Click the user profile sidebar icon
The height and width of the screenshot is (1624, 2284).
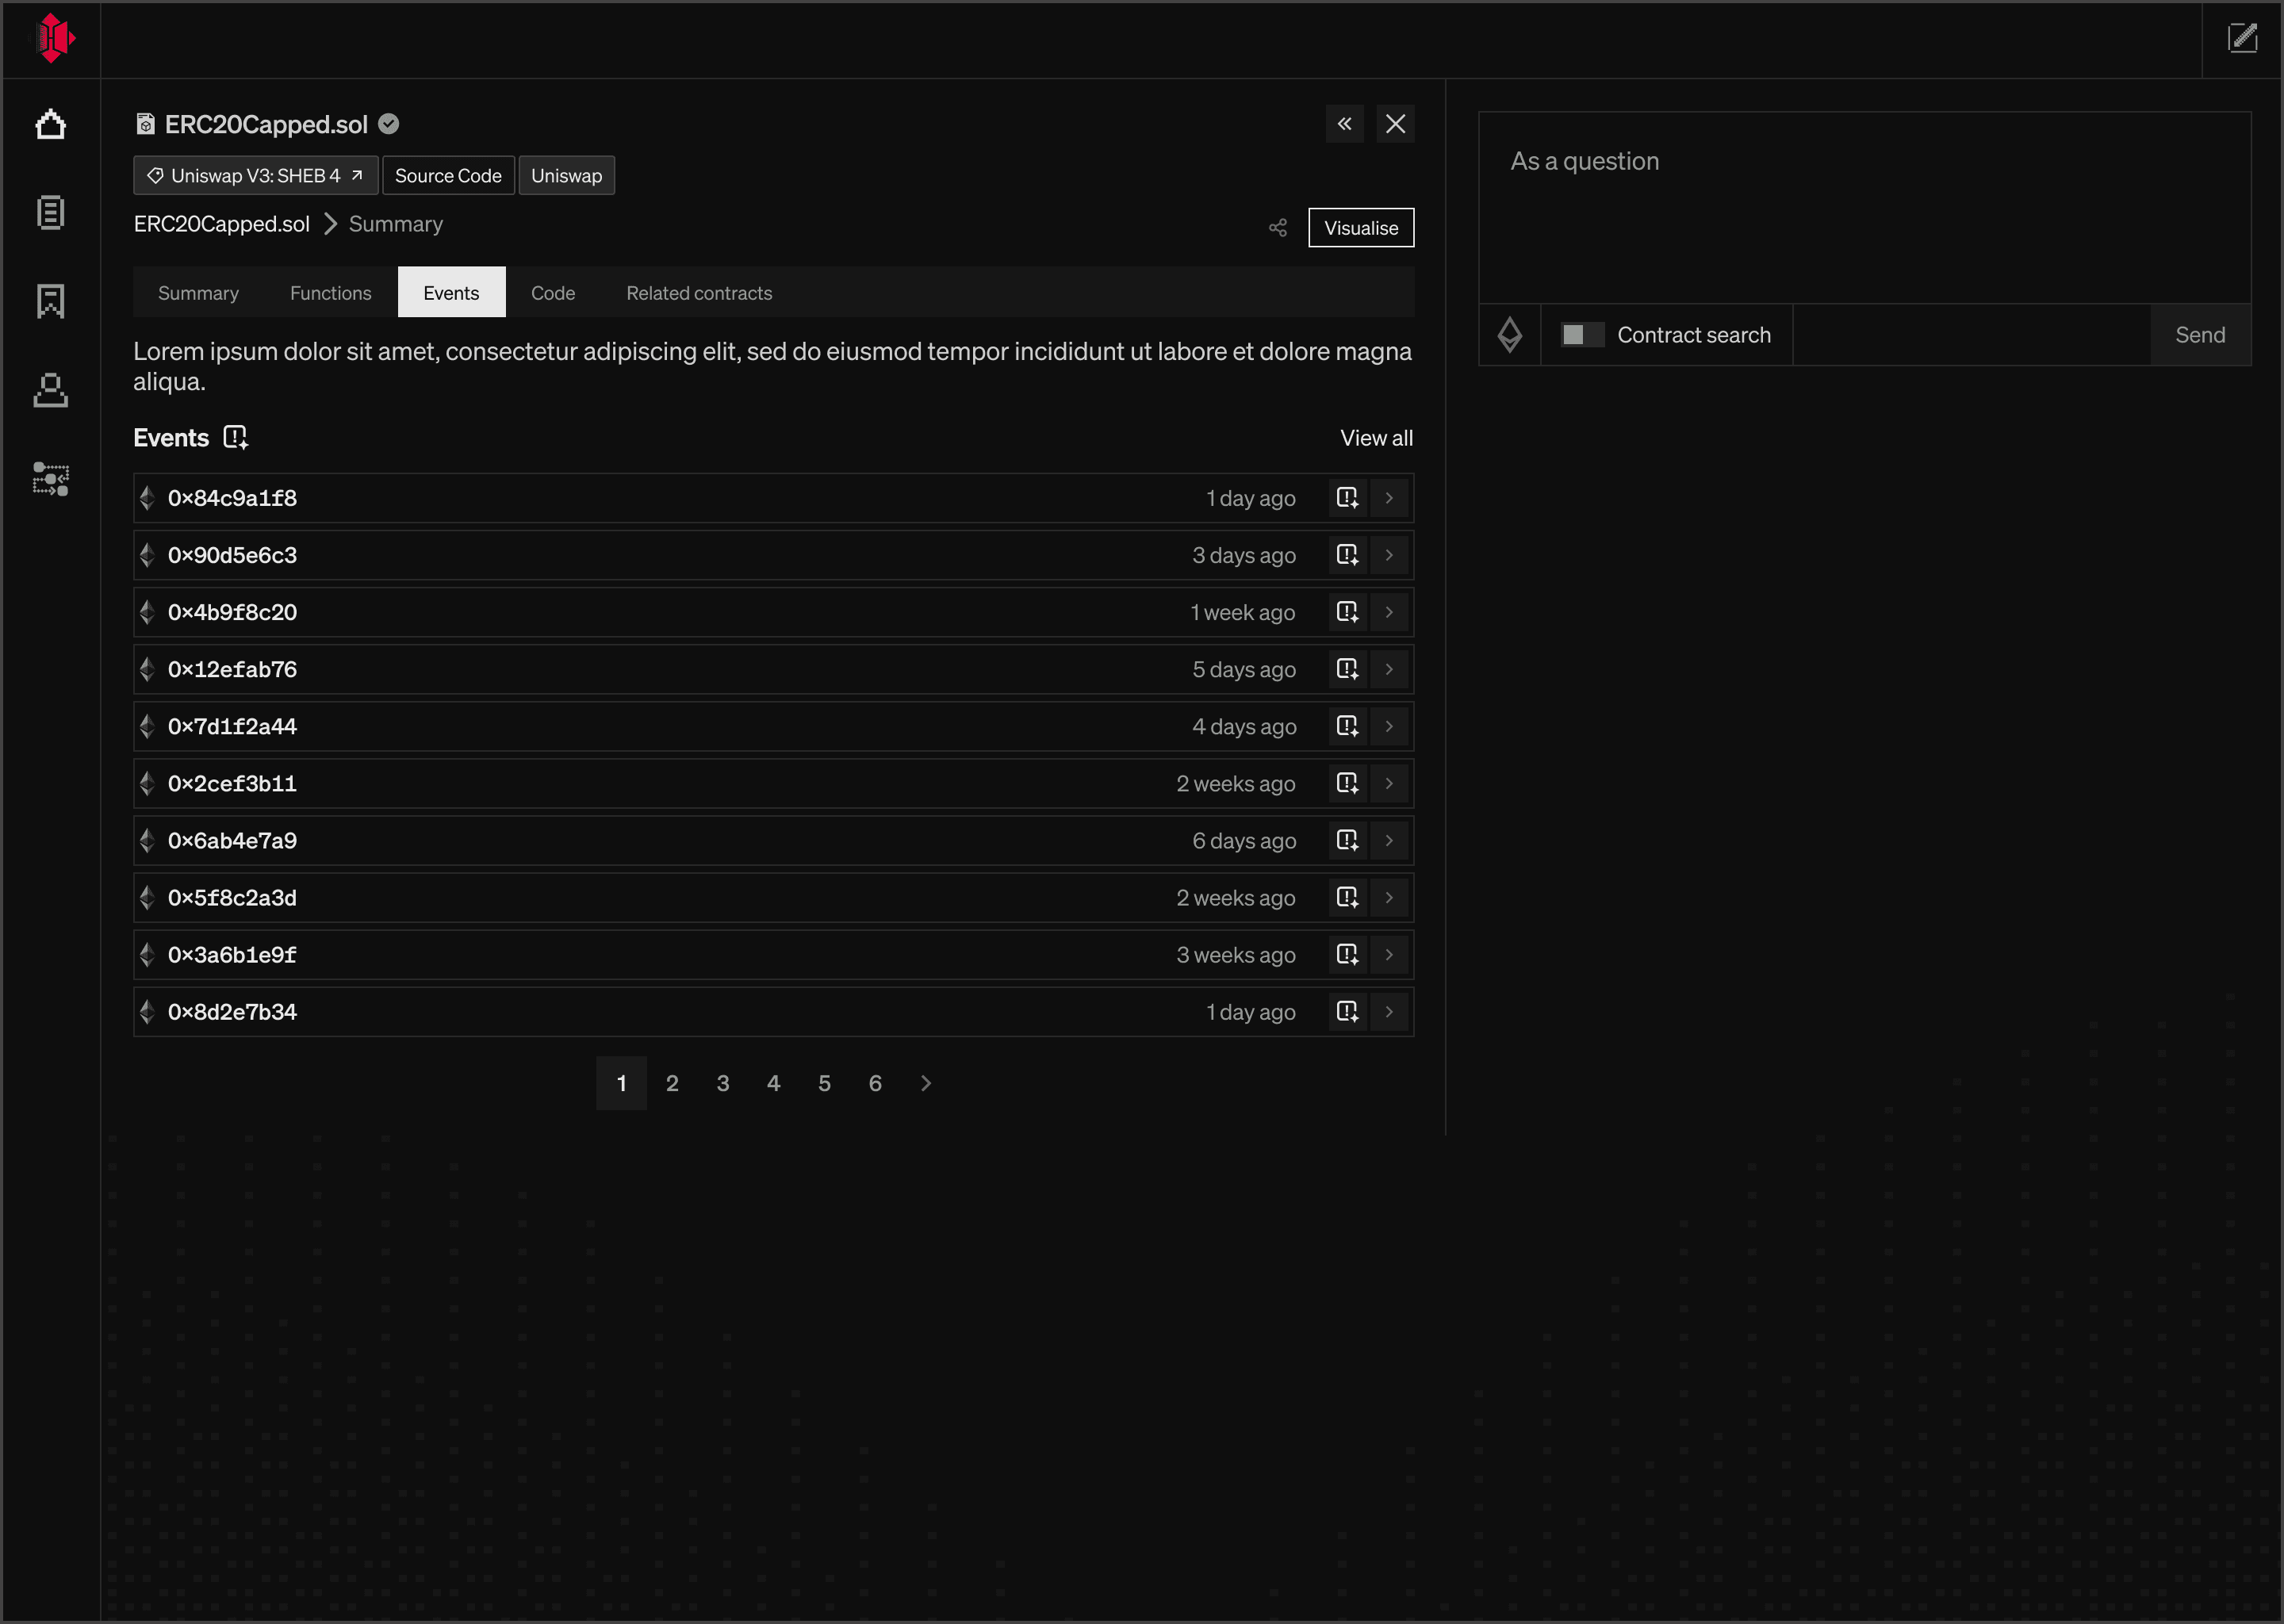pyautogui.click(x=50, y=390)
